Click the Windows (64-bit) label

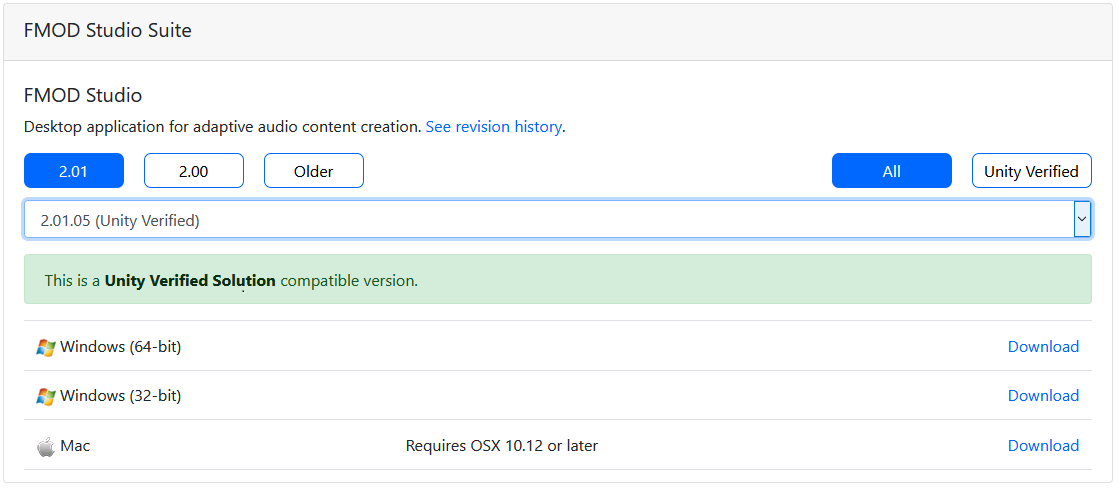[x=120, y=347]
